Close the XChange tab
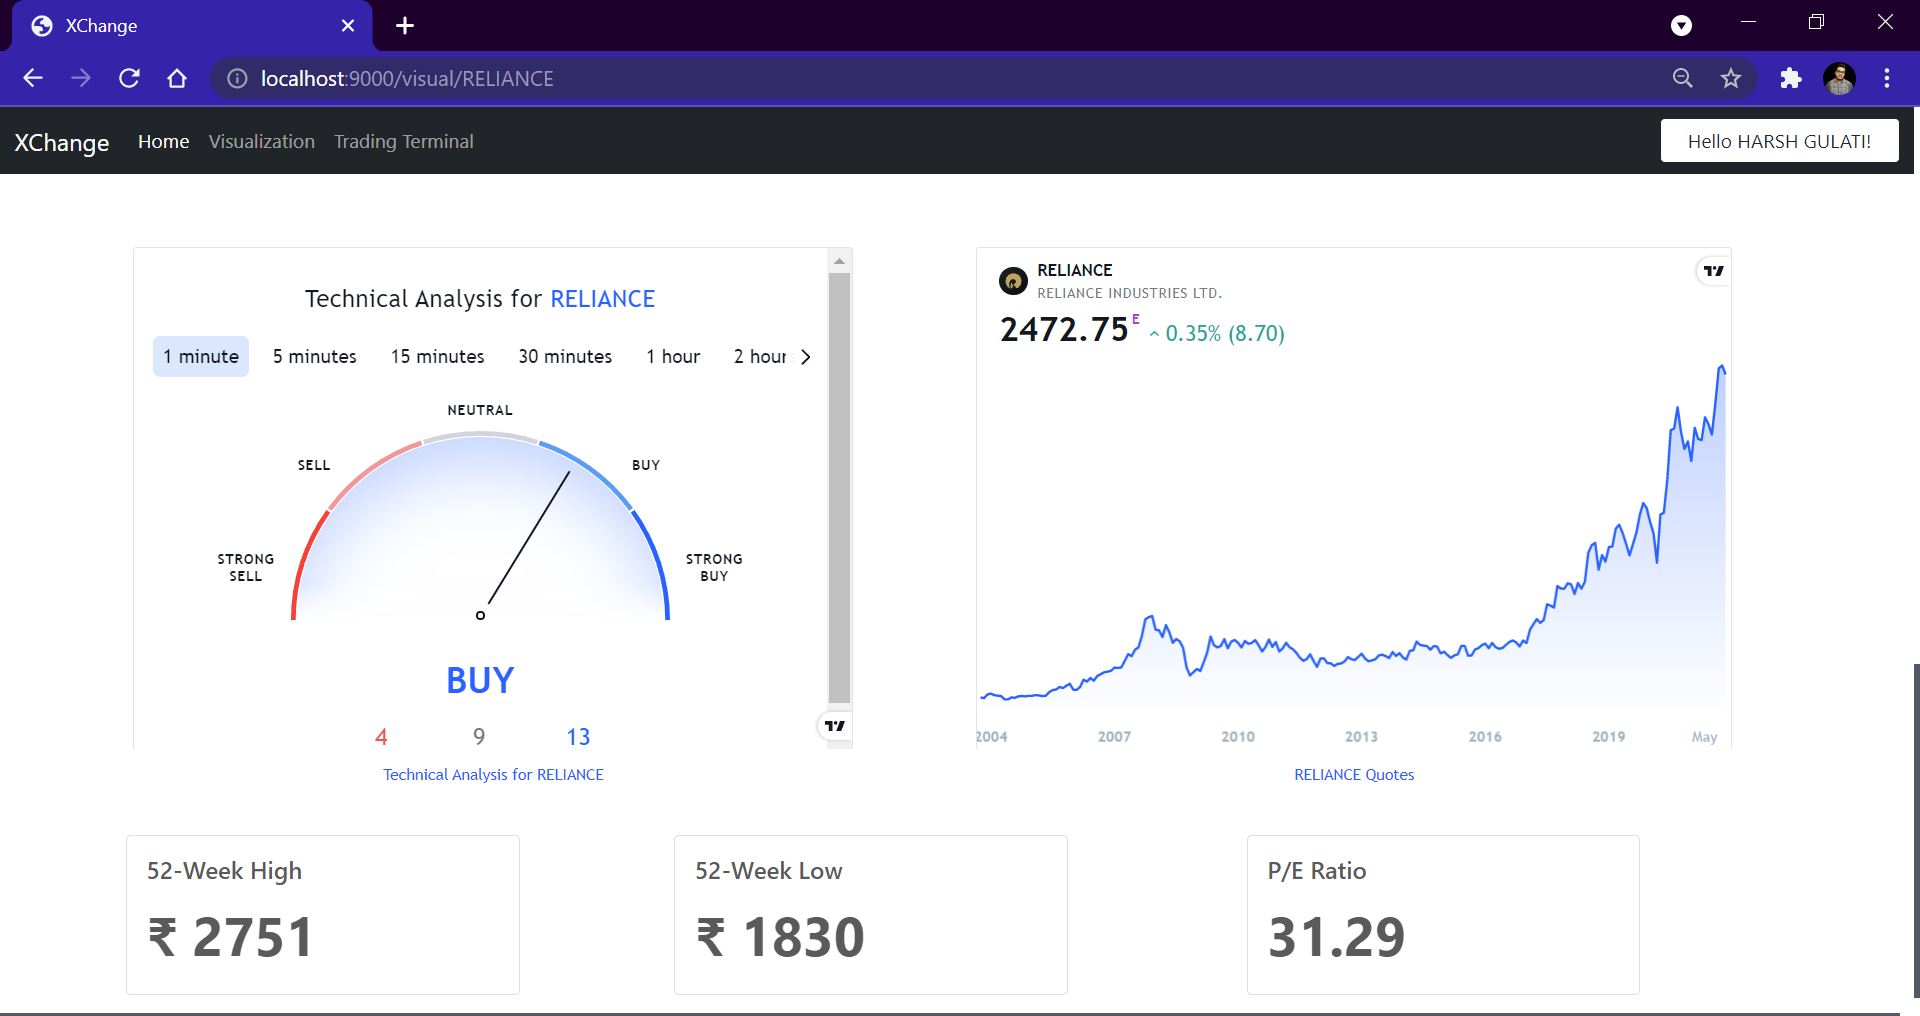This screenshot has width=1920, height=1016. coord(348,26)
